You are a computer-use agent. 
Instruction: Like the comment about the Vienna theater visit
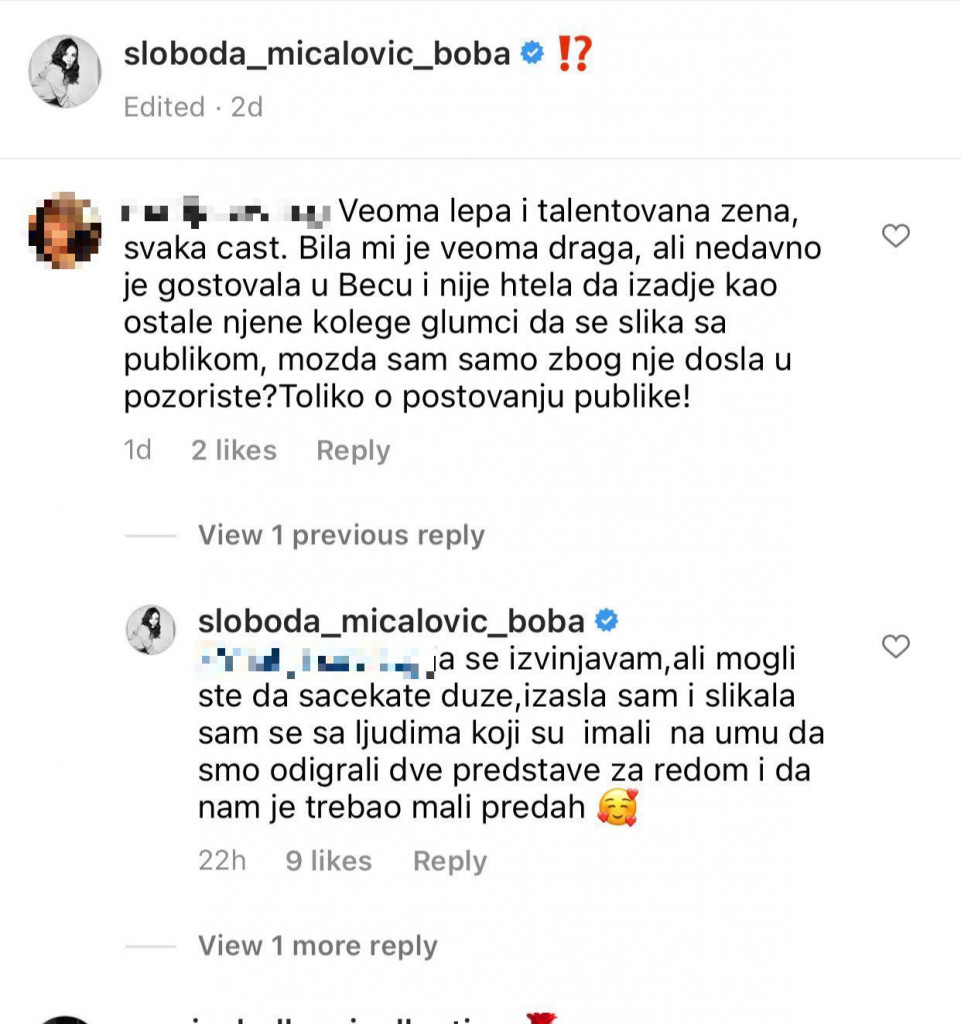pos(895,236)
